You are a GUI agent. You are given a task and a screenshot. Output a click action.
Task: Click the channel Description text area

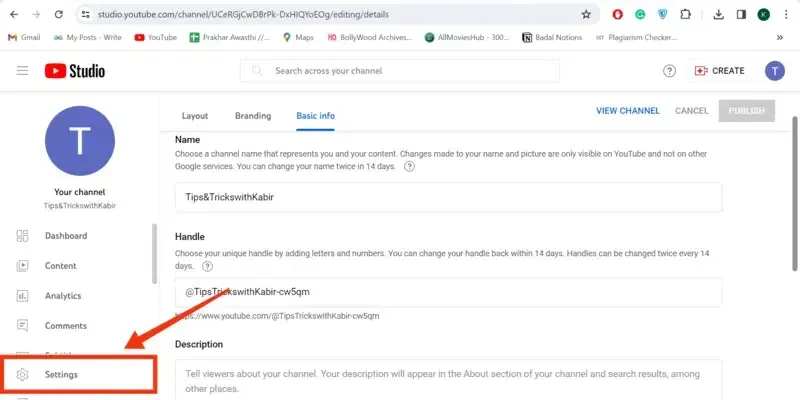[448, 380]
